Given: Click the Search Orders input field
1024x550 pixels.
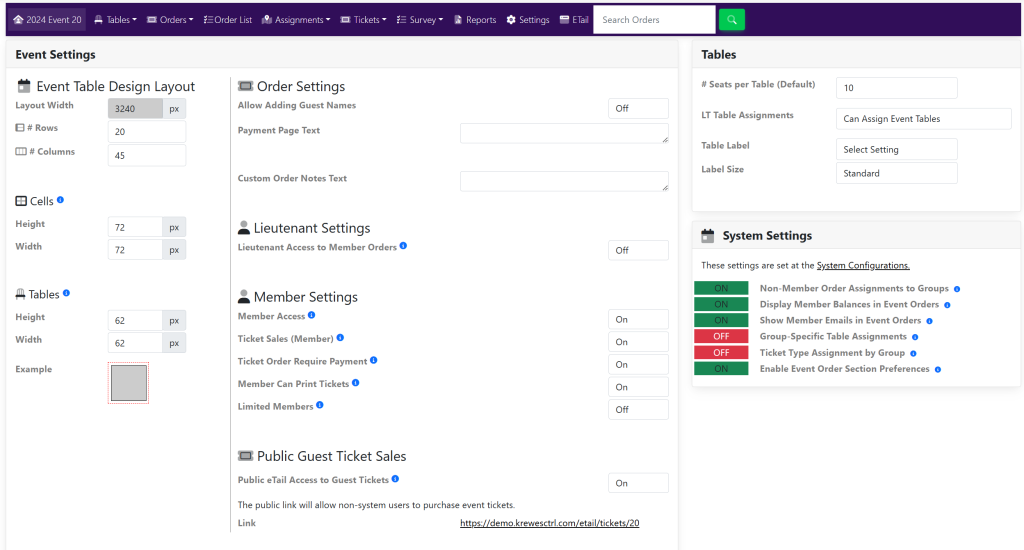Looking at the screenshot, I should (654, 20).
